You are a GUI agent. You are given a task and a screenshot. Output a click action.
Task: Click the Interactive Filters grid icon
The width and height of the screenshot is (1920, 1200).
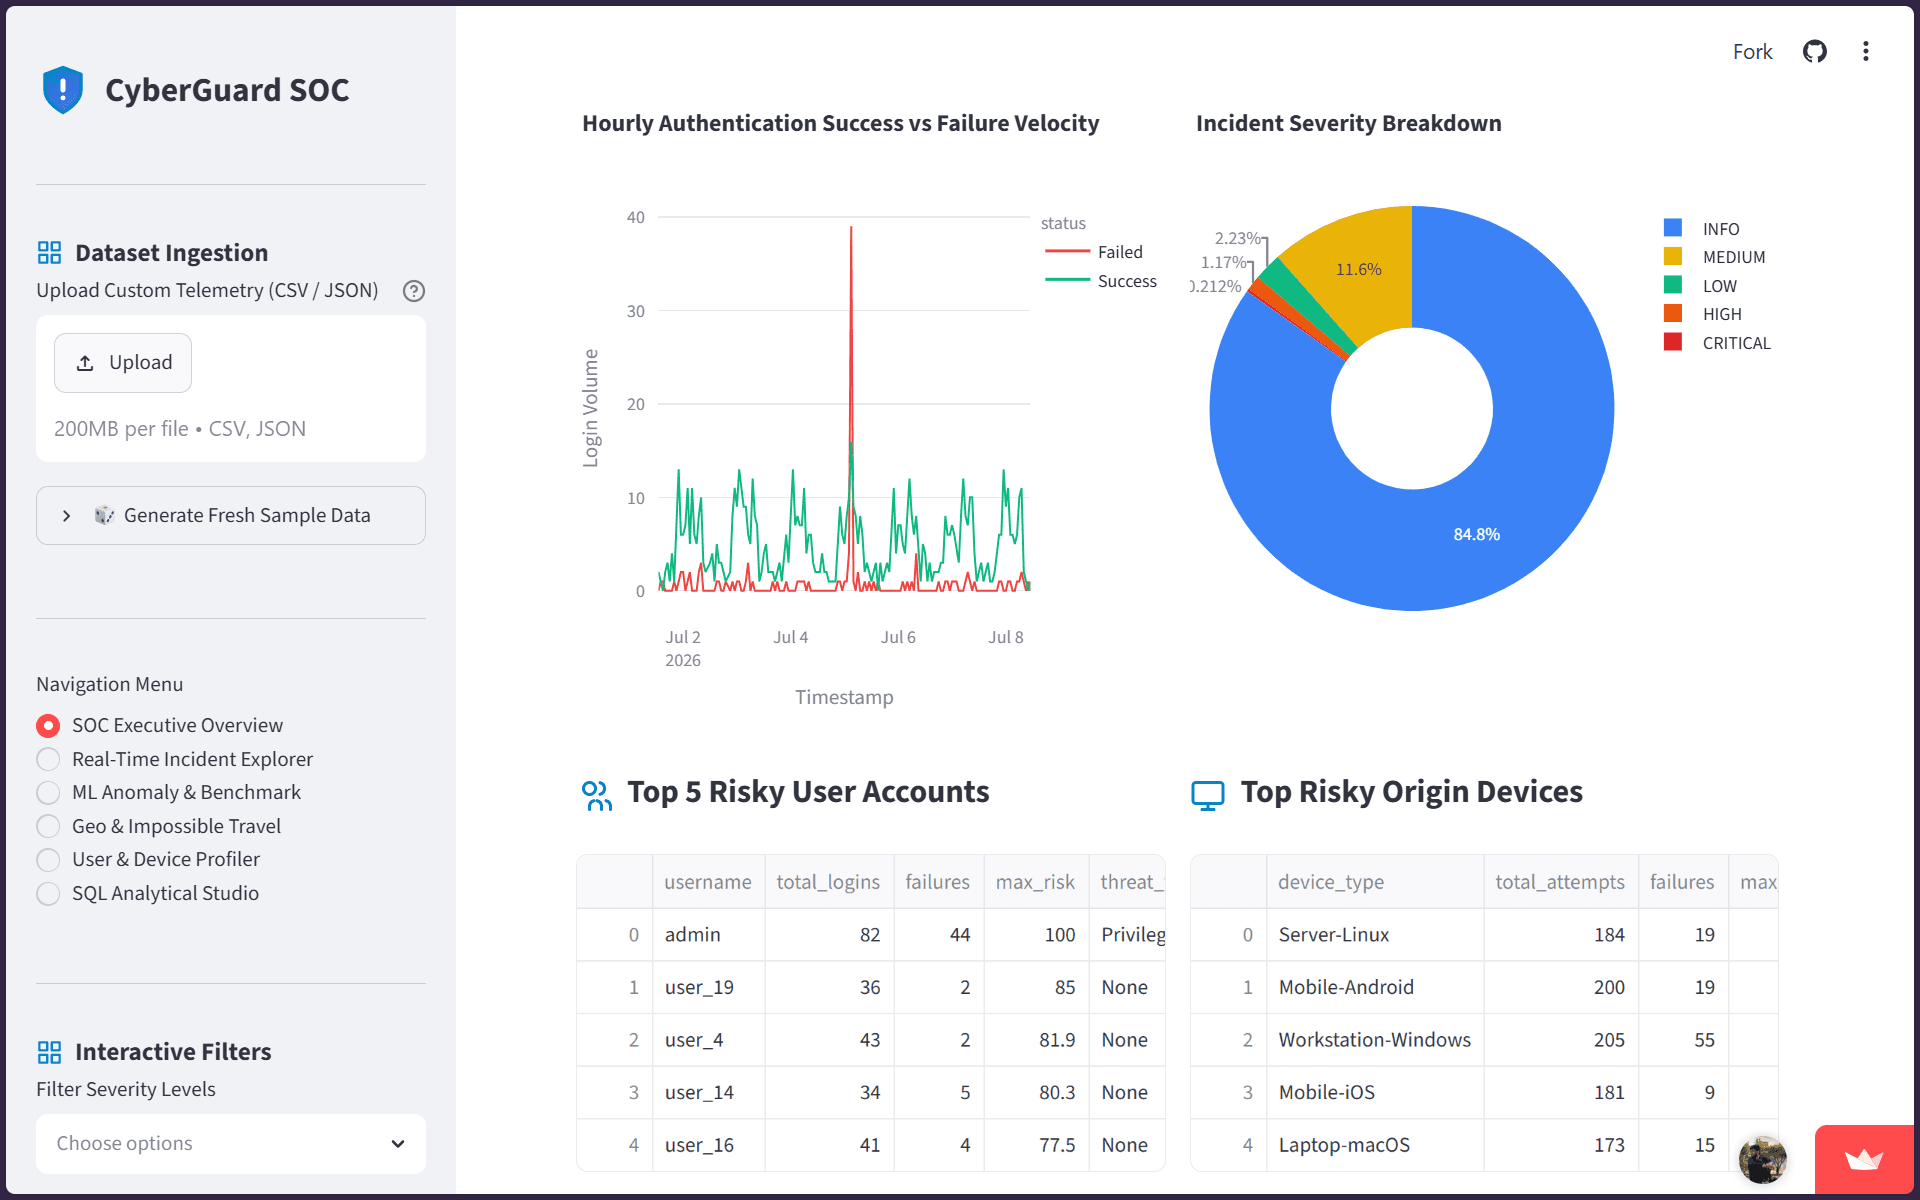(49, 1052)
